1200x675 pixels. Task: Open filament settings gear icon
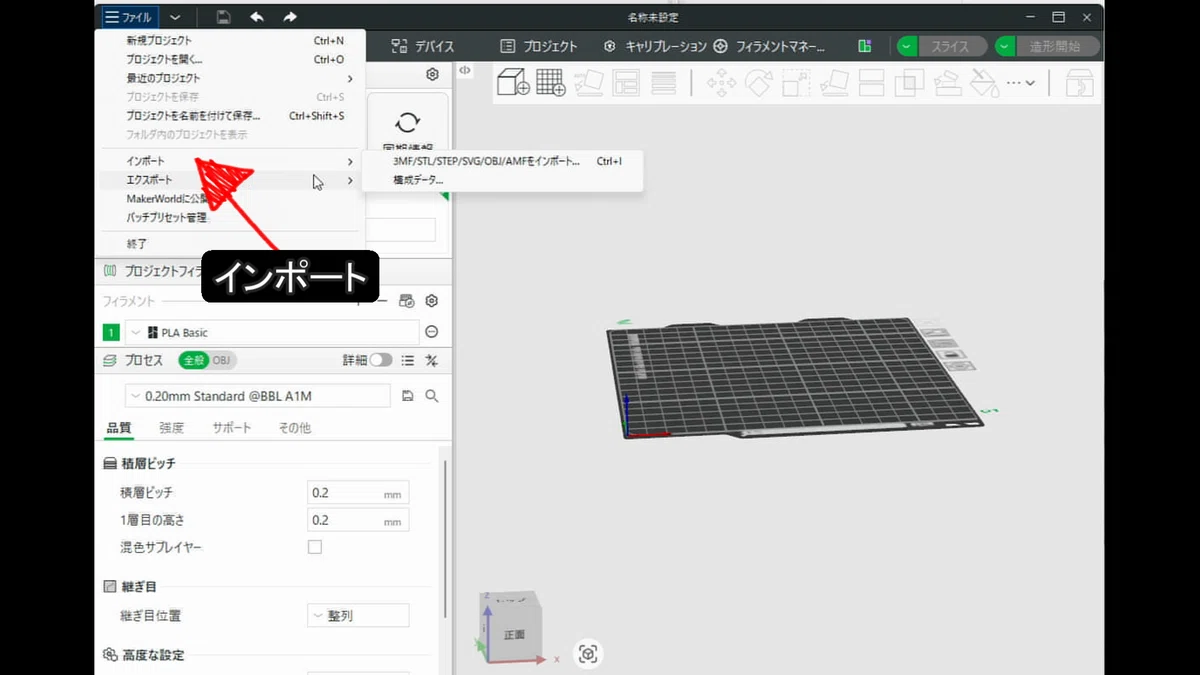pyautogui.click(x=432, y=301)
